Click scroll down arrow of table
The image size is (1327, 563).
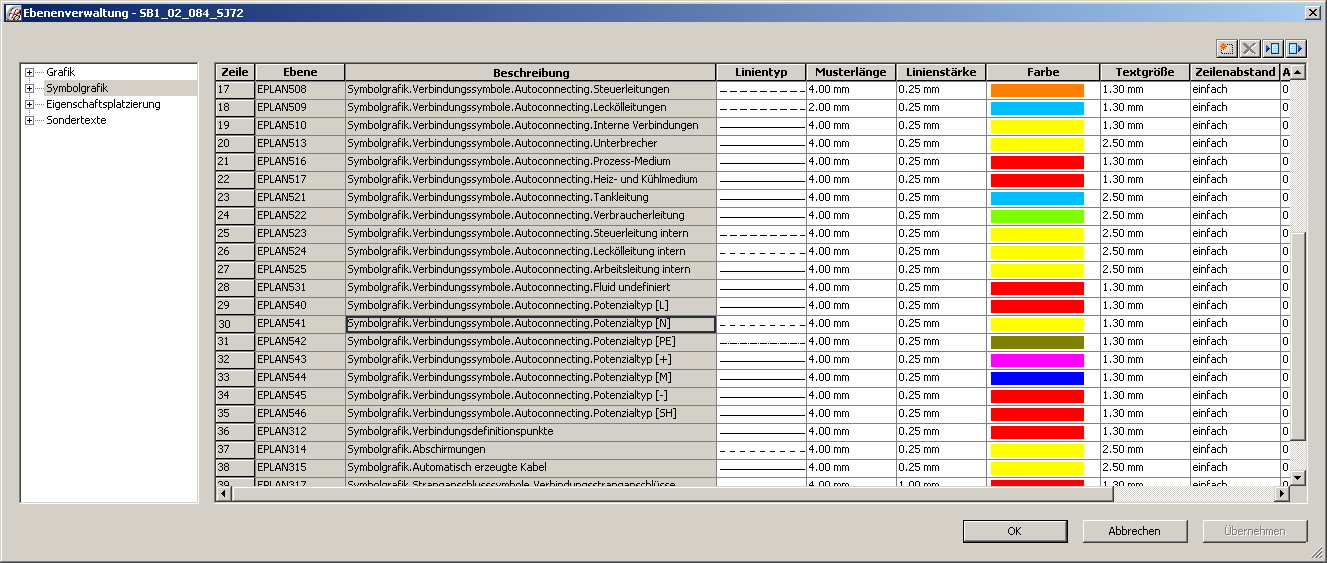click(1297, 478)
